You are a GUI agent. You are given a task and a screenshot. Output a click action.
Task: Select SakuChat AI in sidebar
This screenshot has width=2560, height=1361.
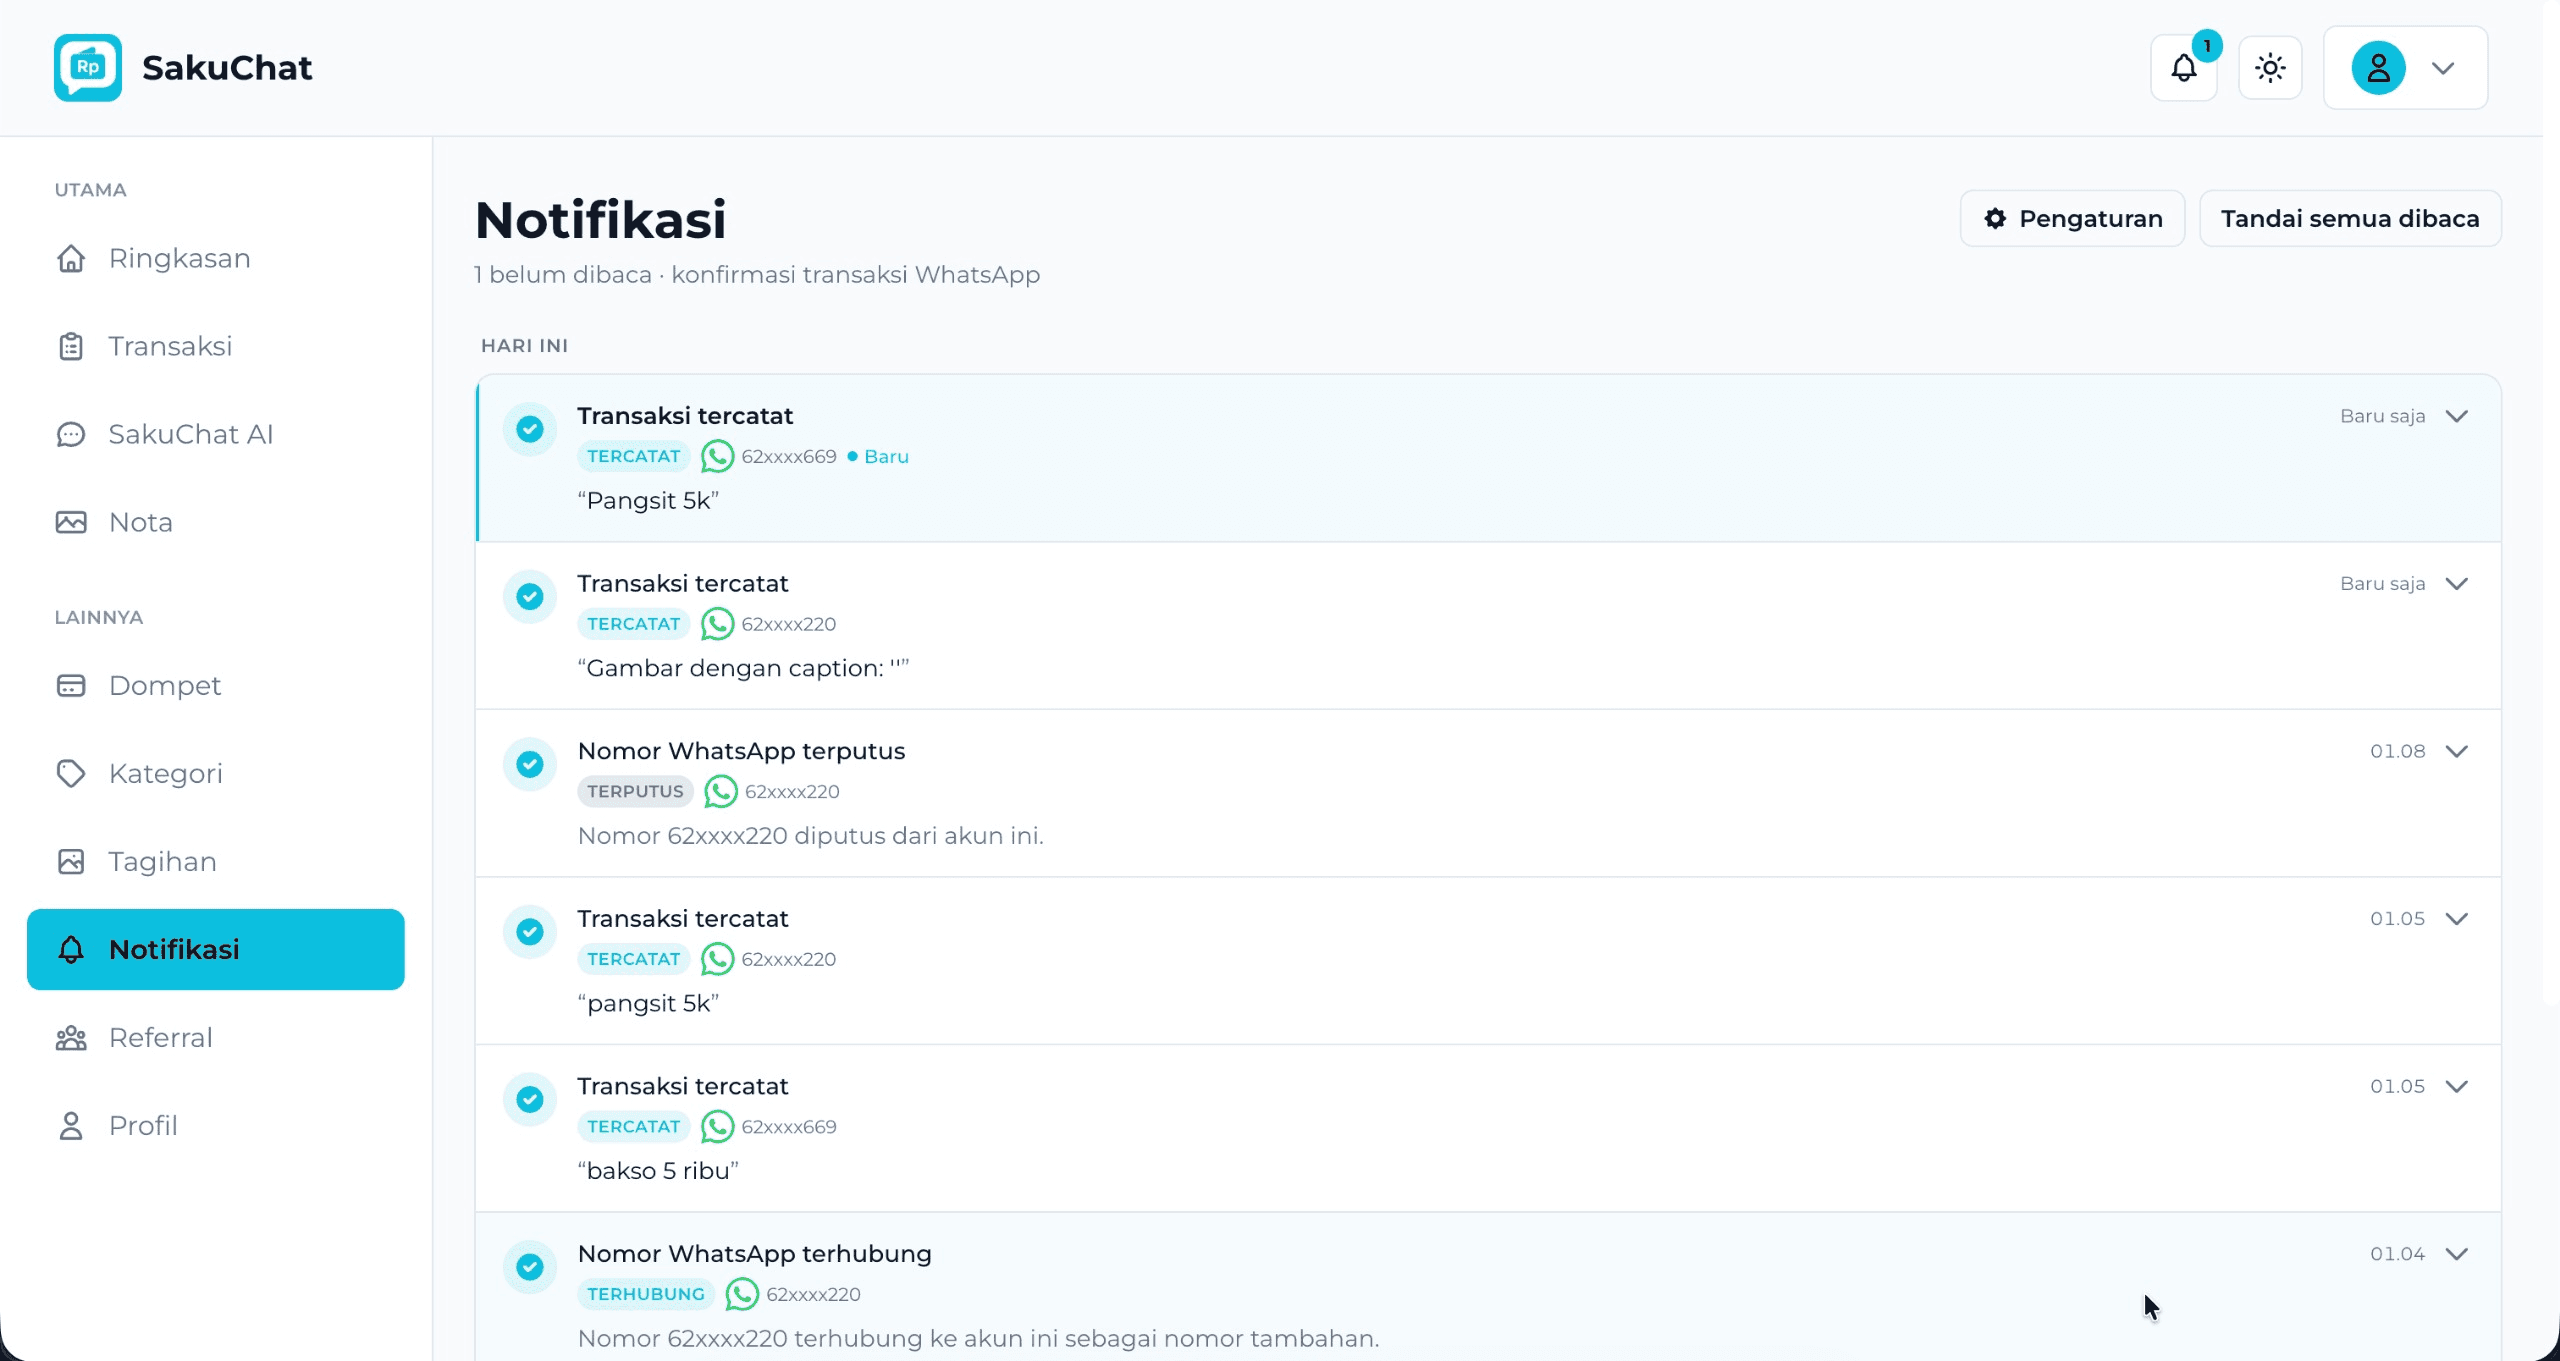click(x=216, y=434)
